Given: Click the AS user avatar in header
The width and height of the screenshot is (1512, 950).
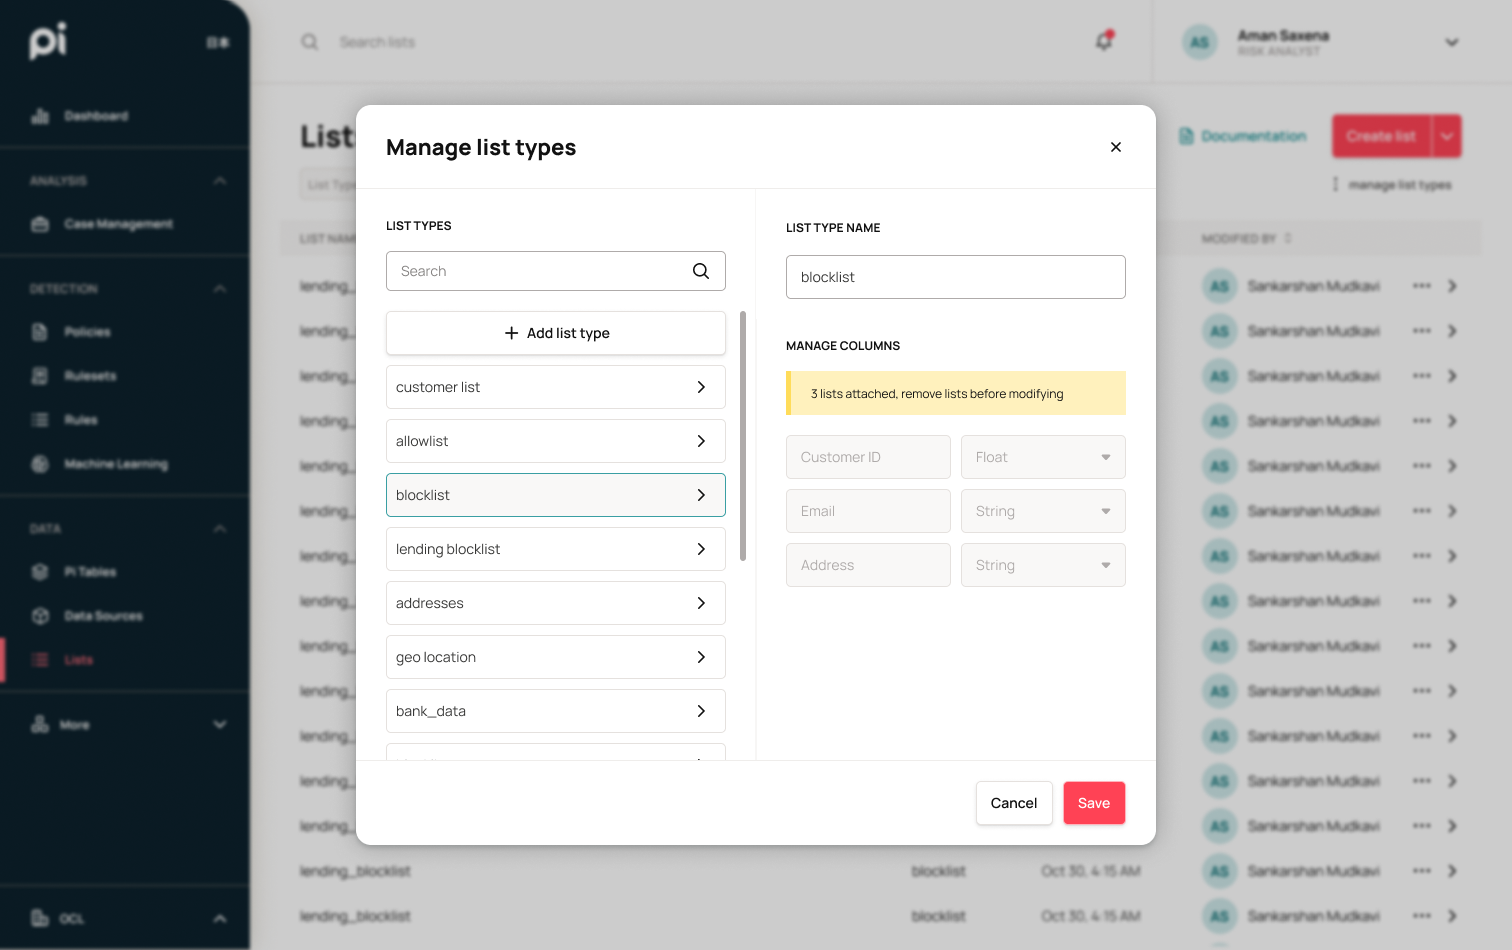Looking at the screenshot, I should (1200, 42).
